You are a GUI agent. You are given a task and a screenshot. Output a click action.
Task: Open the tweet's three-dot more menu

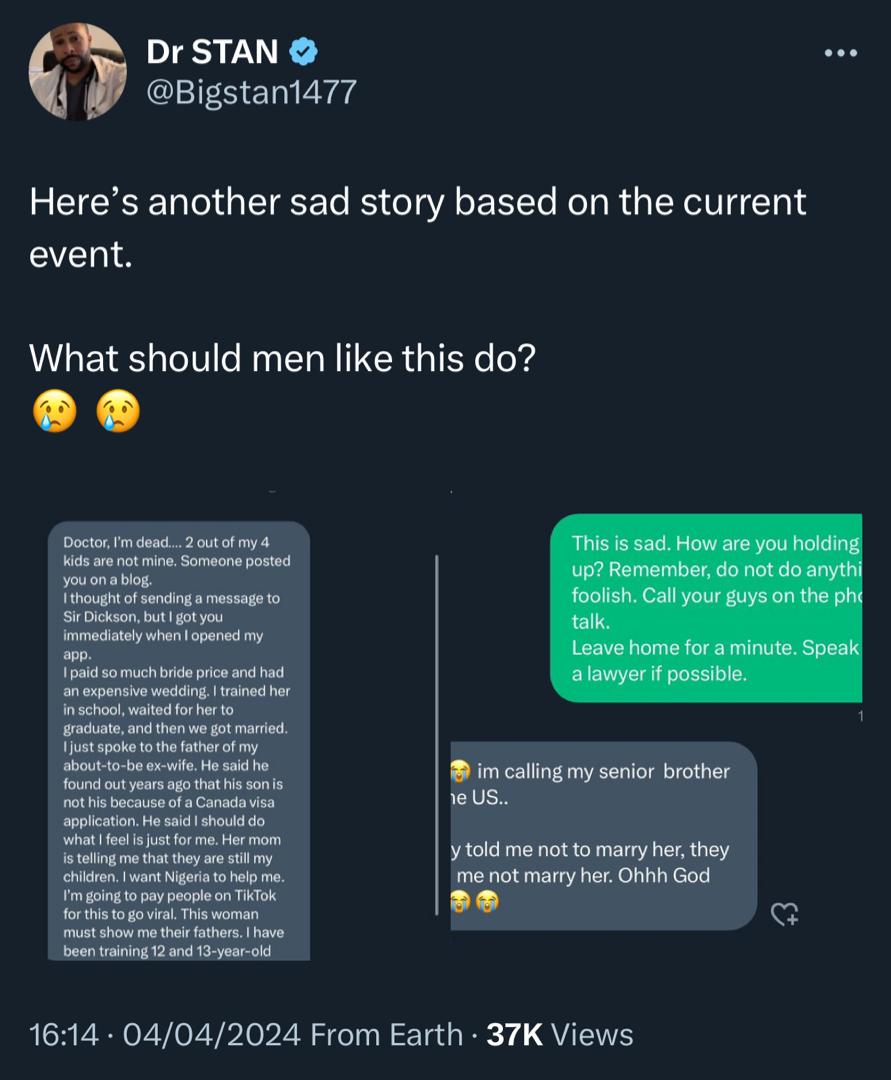[838, 53]
